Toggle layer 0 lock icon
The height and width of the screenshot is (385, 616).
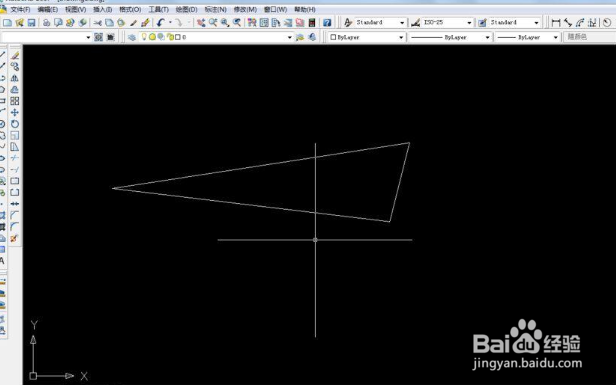(x=170, y=37)
